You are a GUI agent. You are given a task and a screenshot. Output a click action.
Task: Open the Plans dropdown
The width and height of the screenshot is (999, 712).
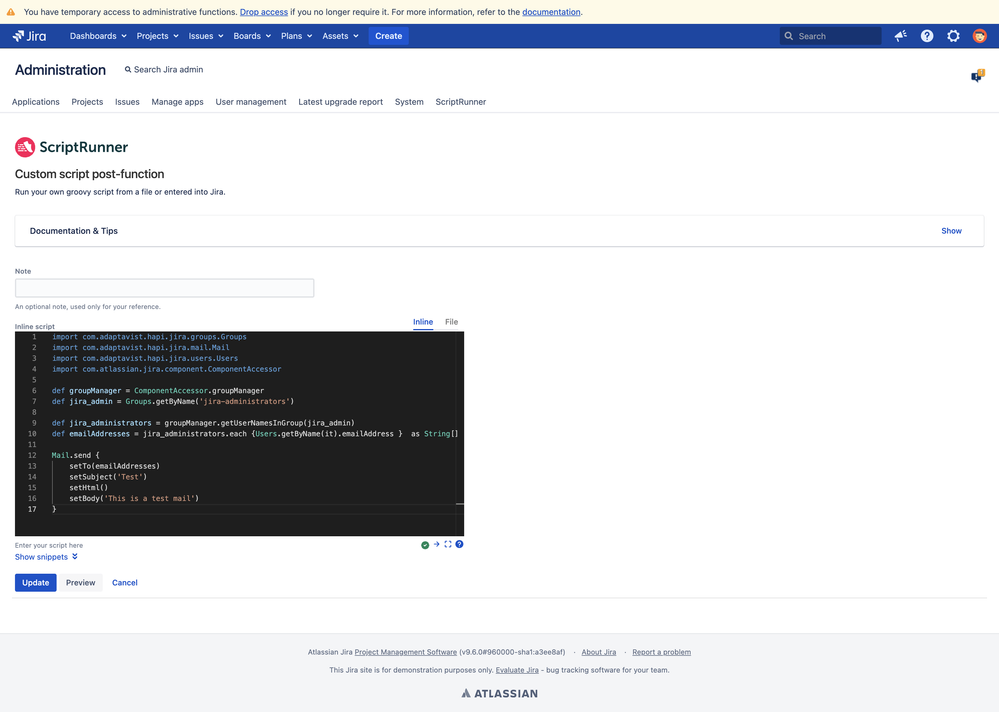[296, 36]
